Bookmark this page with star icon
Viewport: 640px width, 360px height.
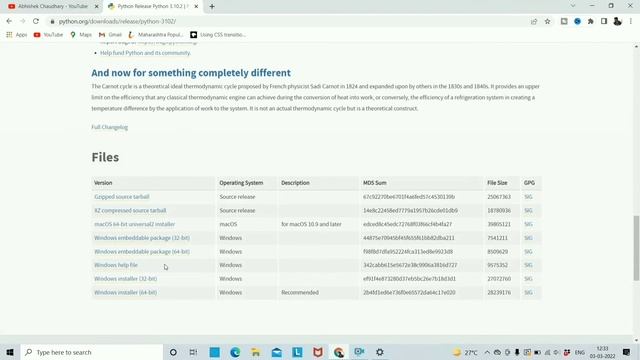[547, 21]
